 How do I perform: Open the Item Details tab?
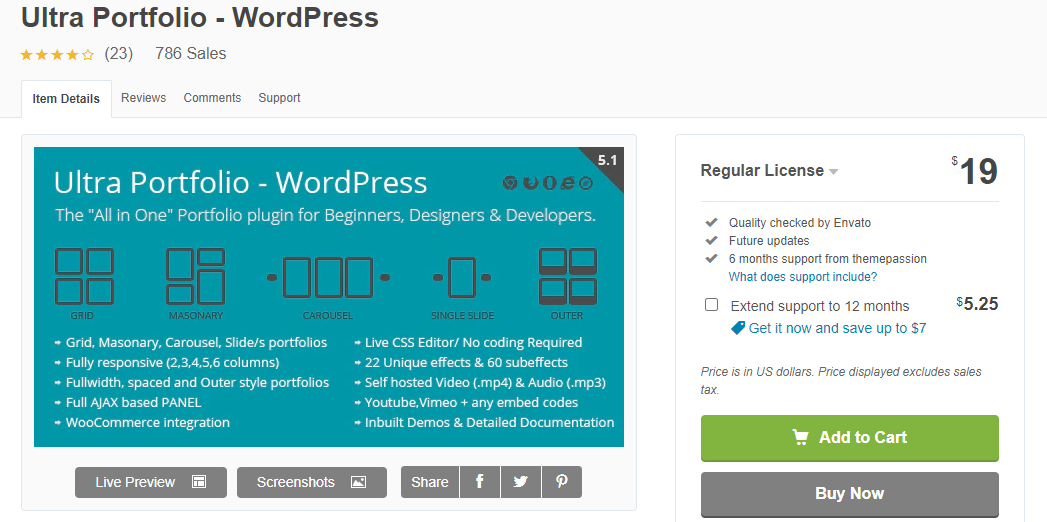(x=66, y=99)
